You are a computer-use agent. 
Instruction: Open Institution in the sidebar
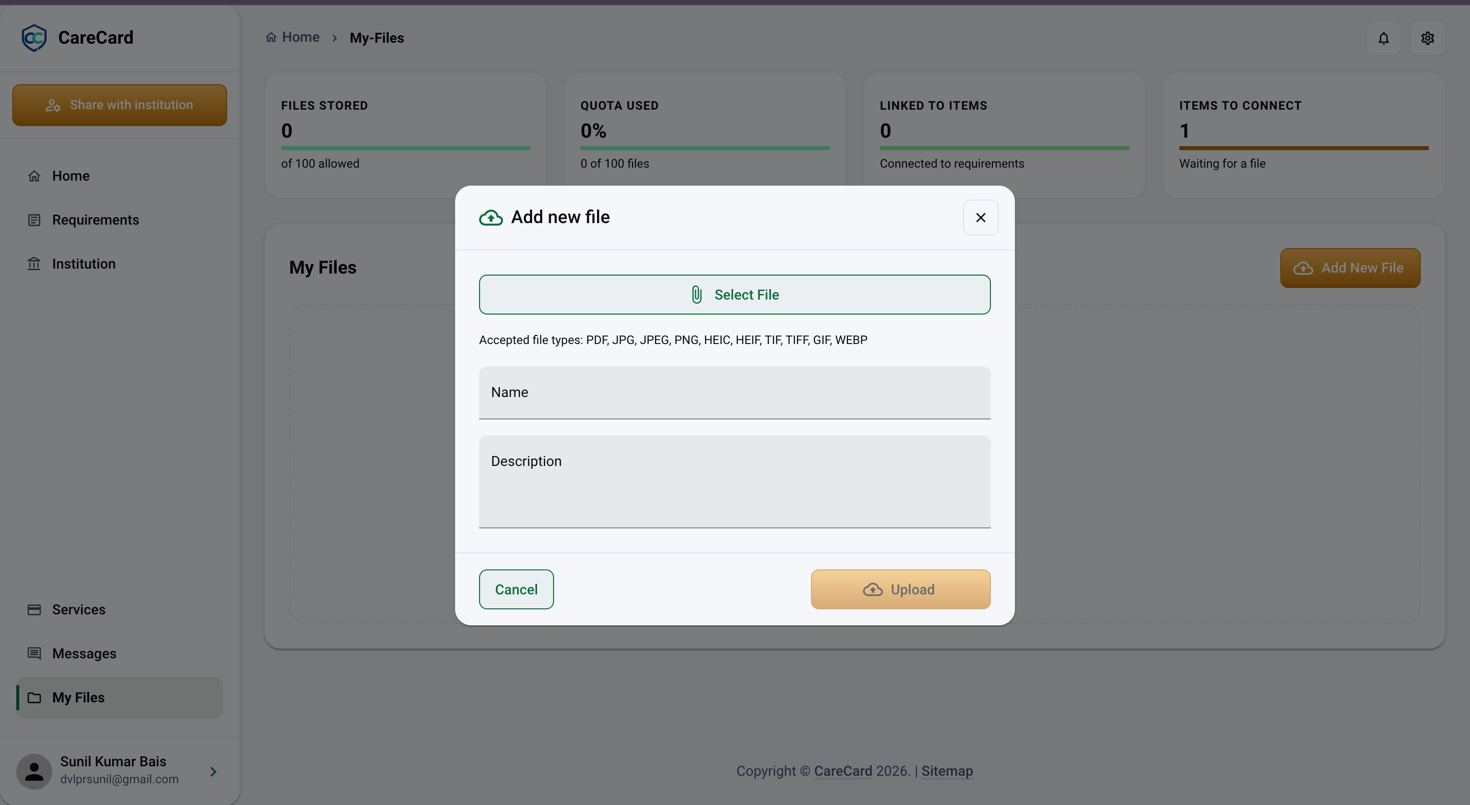click(120, 264)
